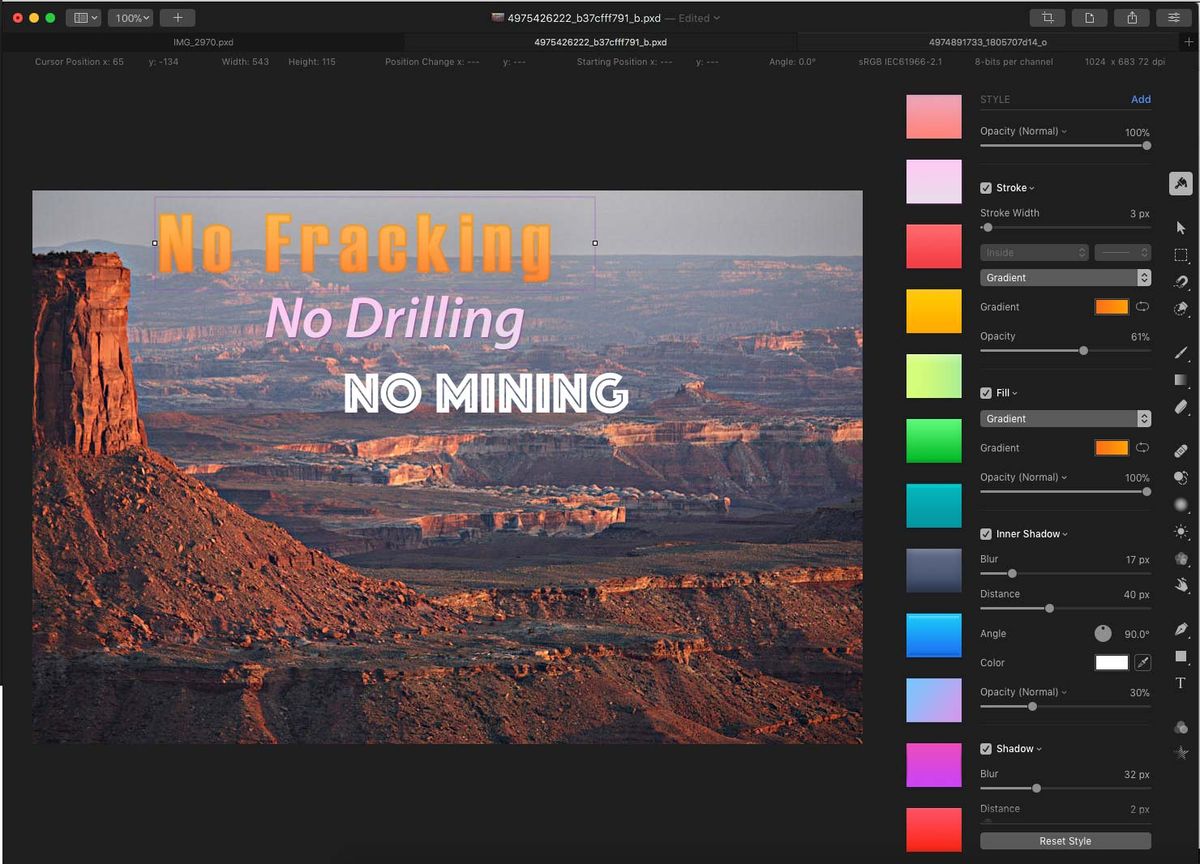Click the Add link in Style panel
This screenshot has width=1200, height=864.
[1141, 99]
